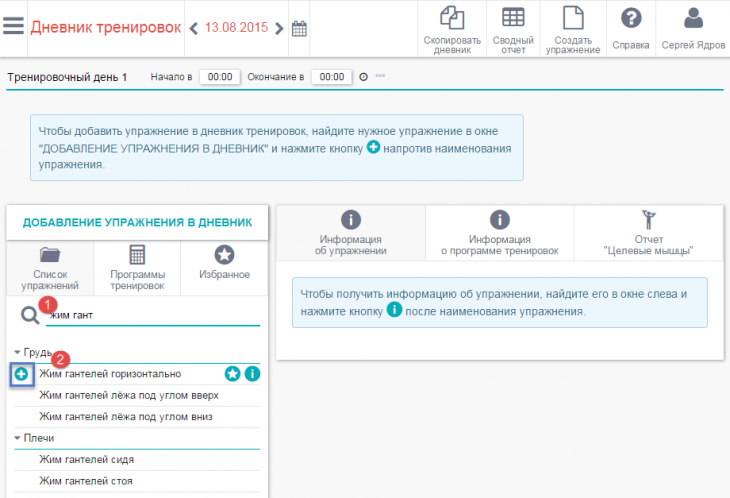Open the hamburger main menu
This screenshot has width=730, height=498.
13,27
